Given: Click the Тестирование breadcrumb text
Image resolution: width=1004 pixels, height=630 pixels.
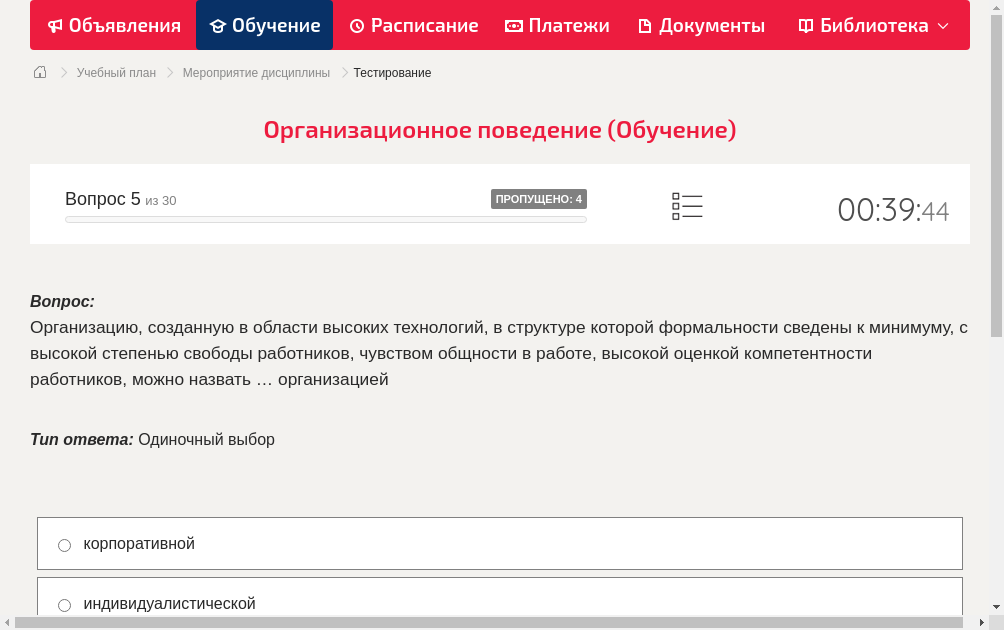Looking at the screenshot, I should 392,73.
